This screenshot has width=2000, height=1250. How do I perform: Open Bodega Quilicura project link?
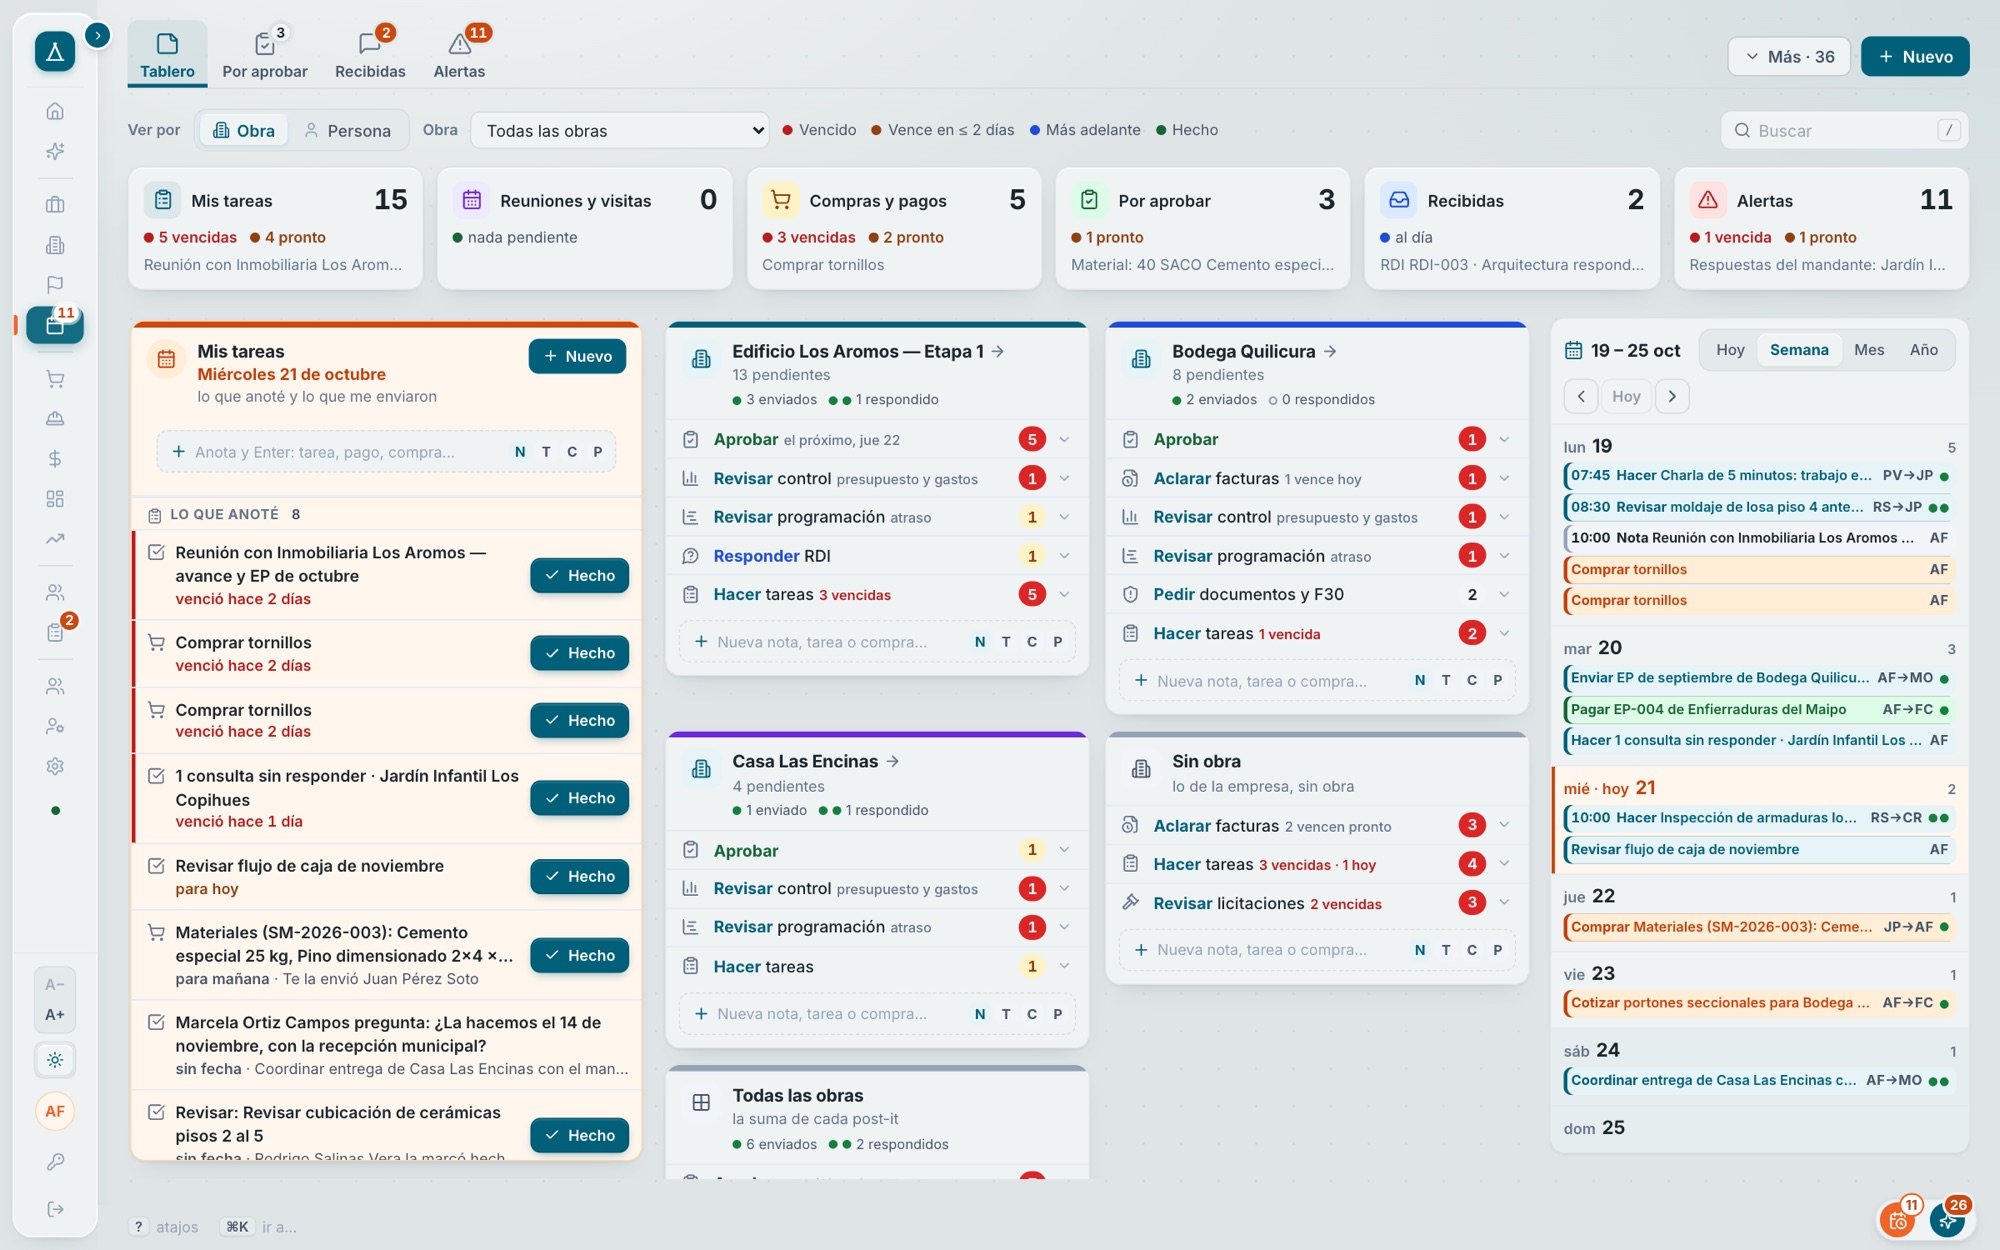[1254, 352]
